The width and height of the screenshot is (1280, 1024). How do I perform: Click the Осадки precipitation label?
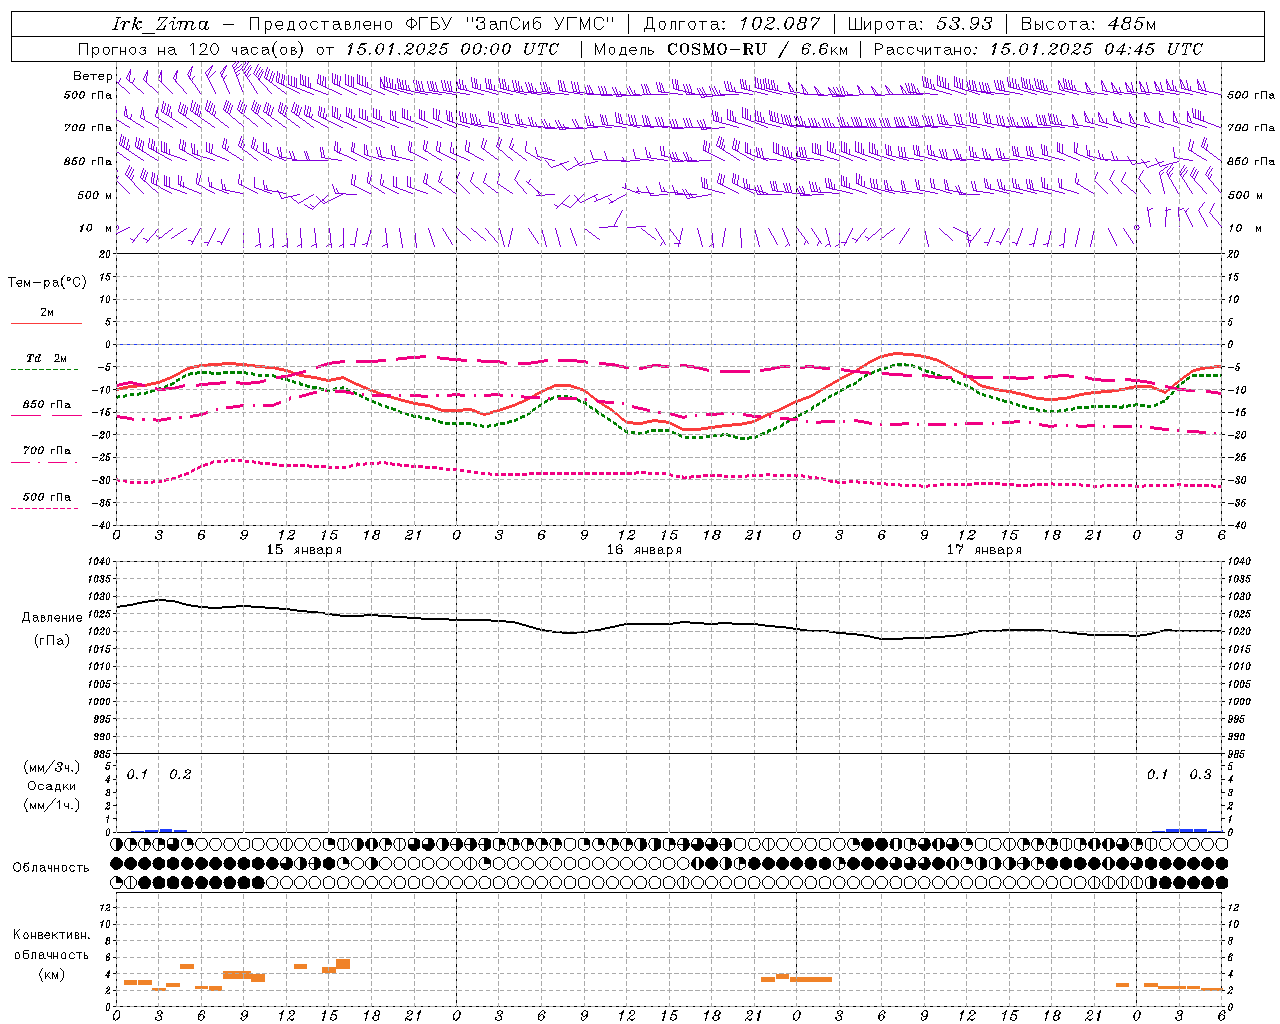pos(52,787)
